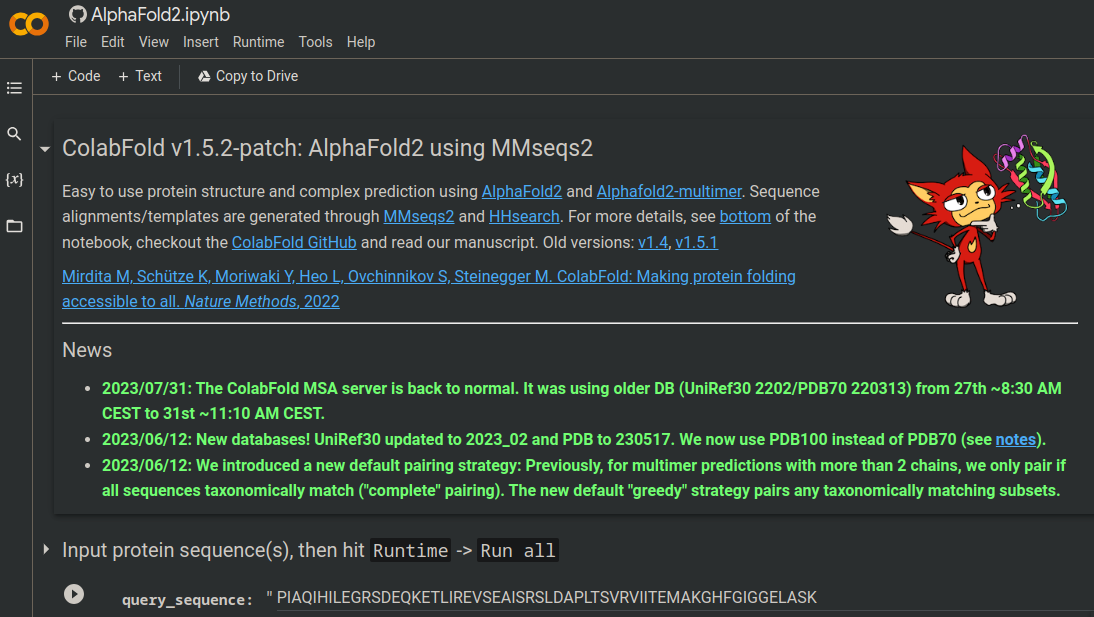
Task: Open the table of contents sidebar icon
Action: coord(14,88)
